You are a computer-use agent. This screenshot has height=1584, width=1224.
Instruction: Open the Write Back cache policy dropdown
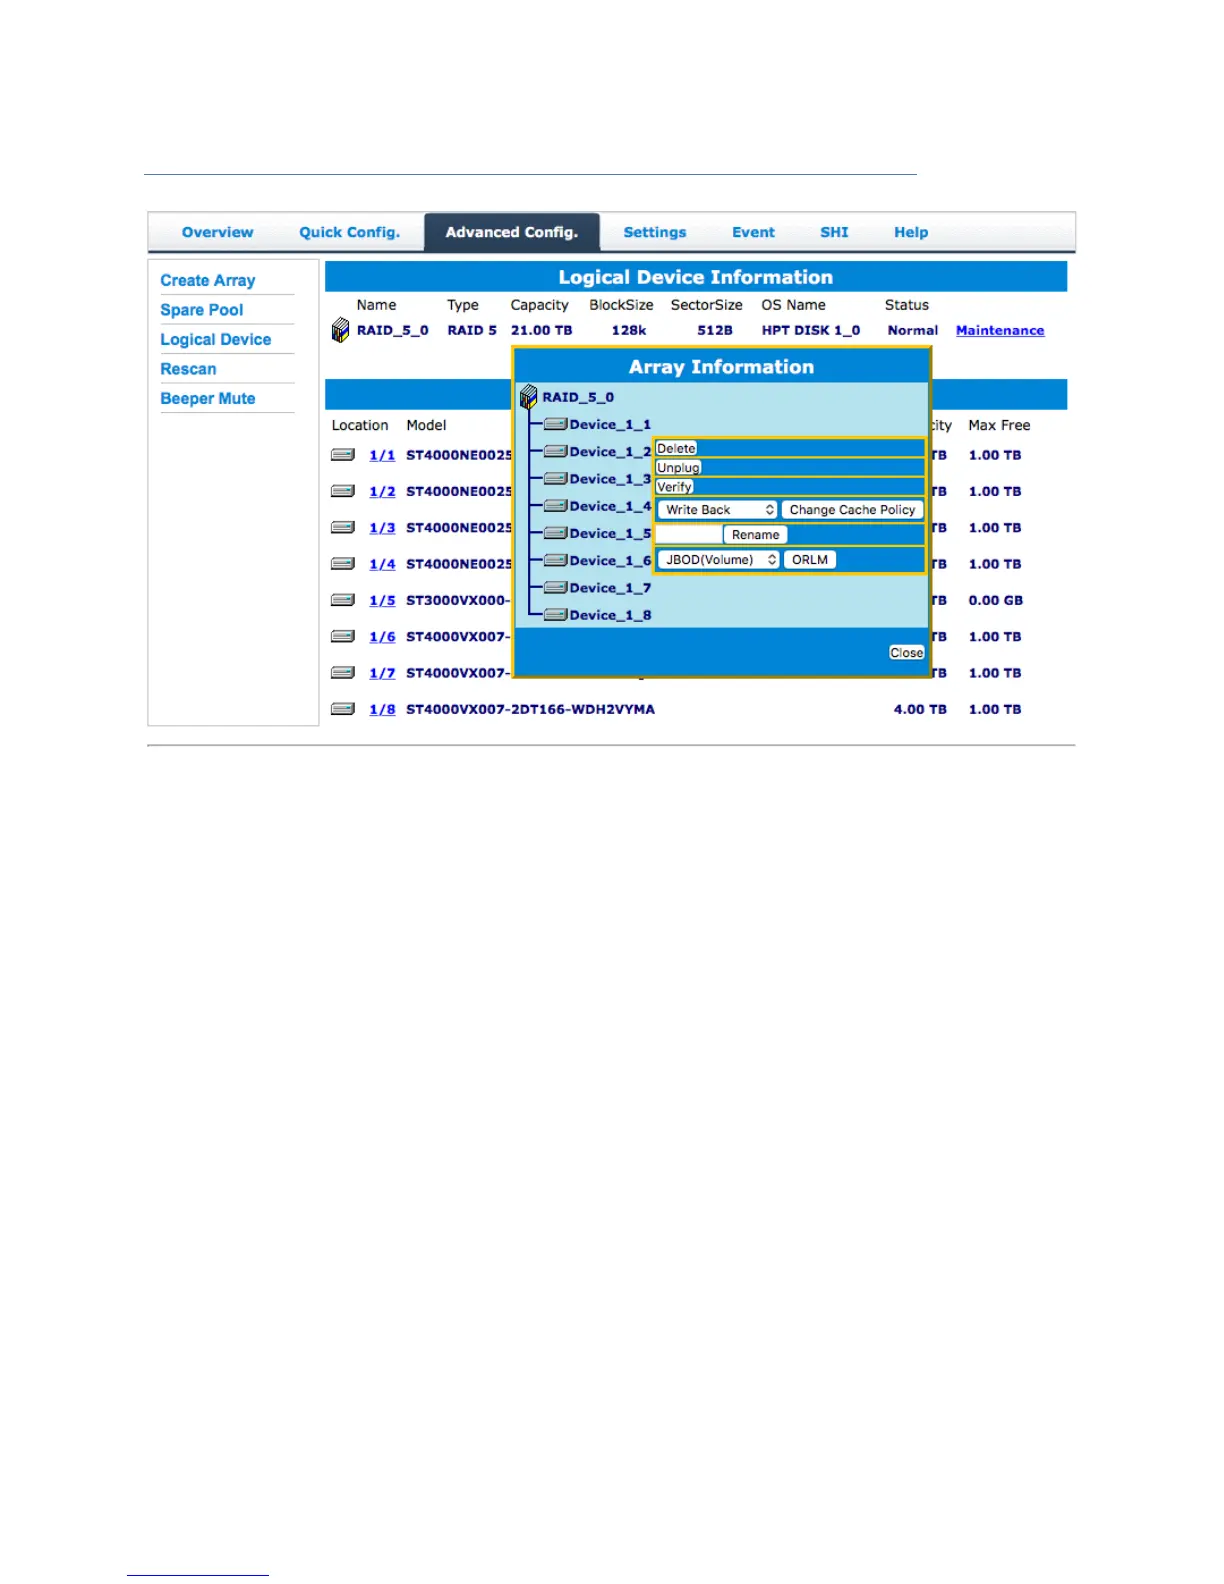(717, 510)
